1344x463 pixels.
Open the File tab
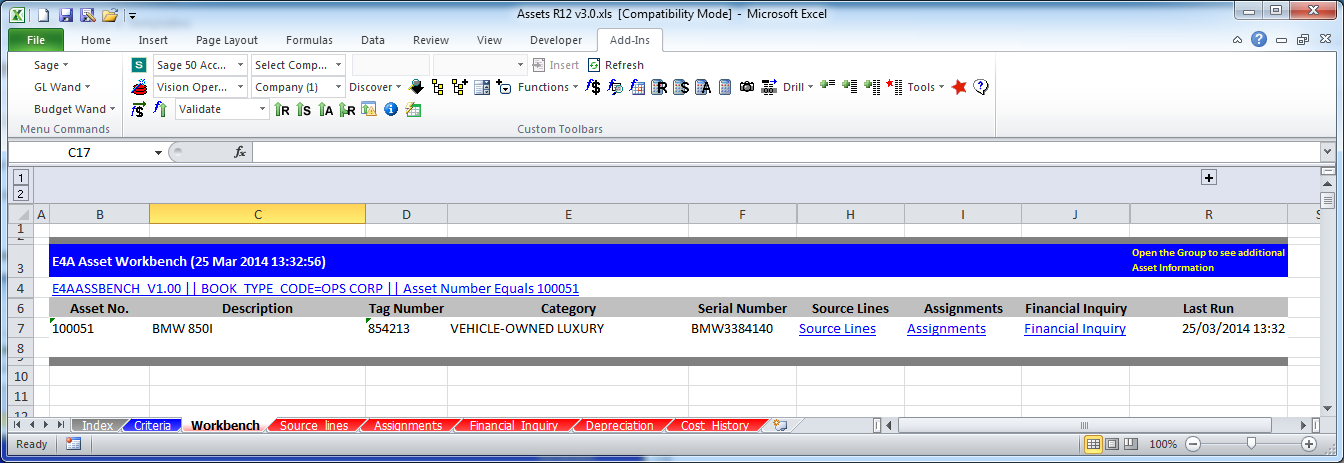click(36, 40)
